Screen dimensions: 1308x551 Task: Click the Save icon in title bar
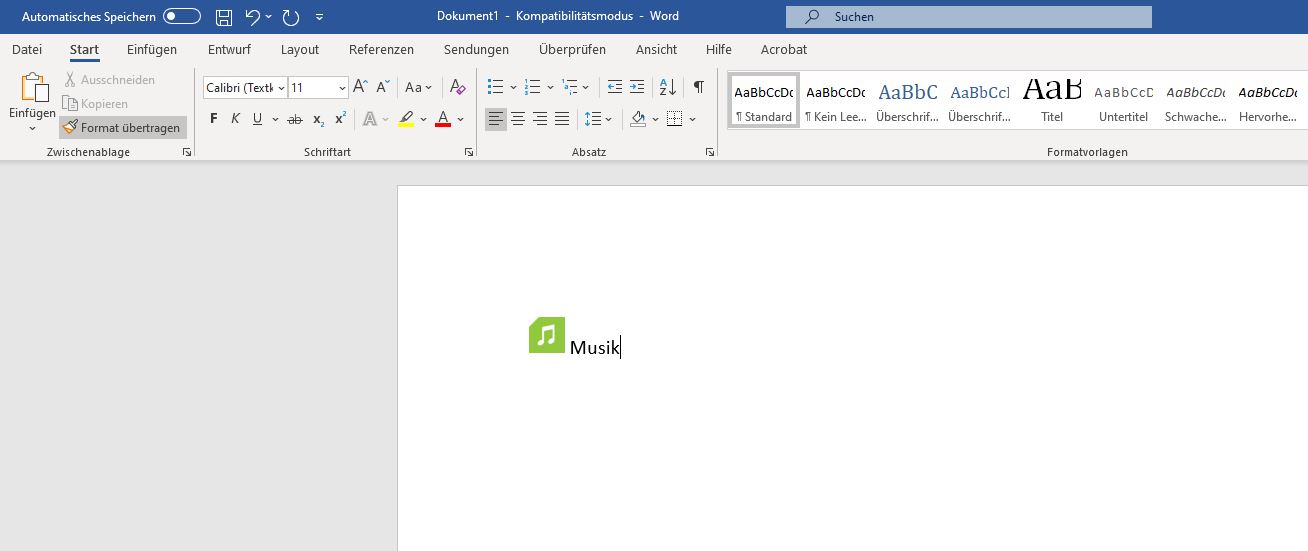(x=224, y=17)
